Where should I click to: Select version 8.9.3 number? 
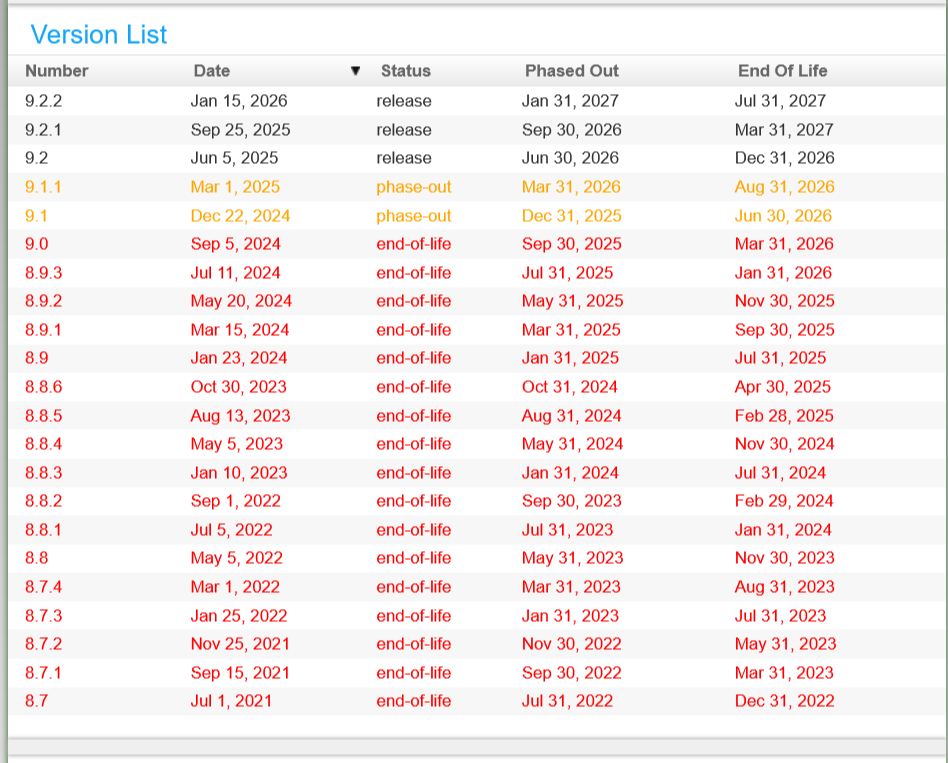click(x=44, y=273)
